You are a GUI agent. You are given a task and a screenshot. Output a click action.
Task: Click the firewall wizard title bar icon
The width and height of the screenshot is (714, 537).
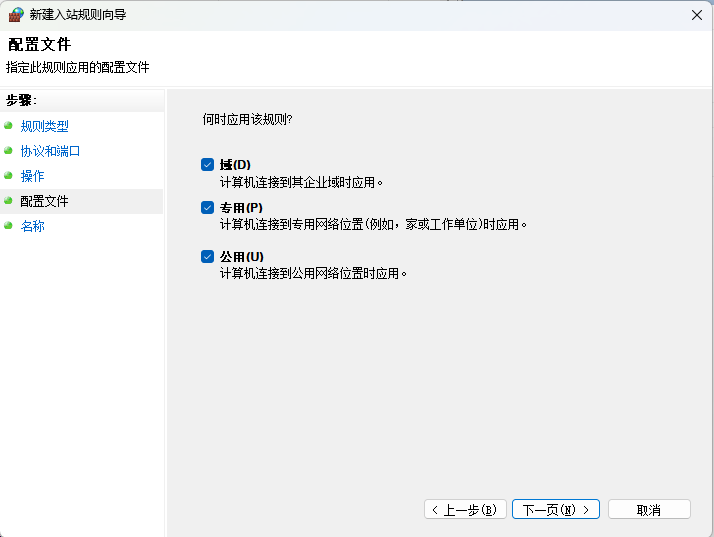pyautogui.click(x=16, y=15)
